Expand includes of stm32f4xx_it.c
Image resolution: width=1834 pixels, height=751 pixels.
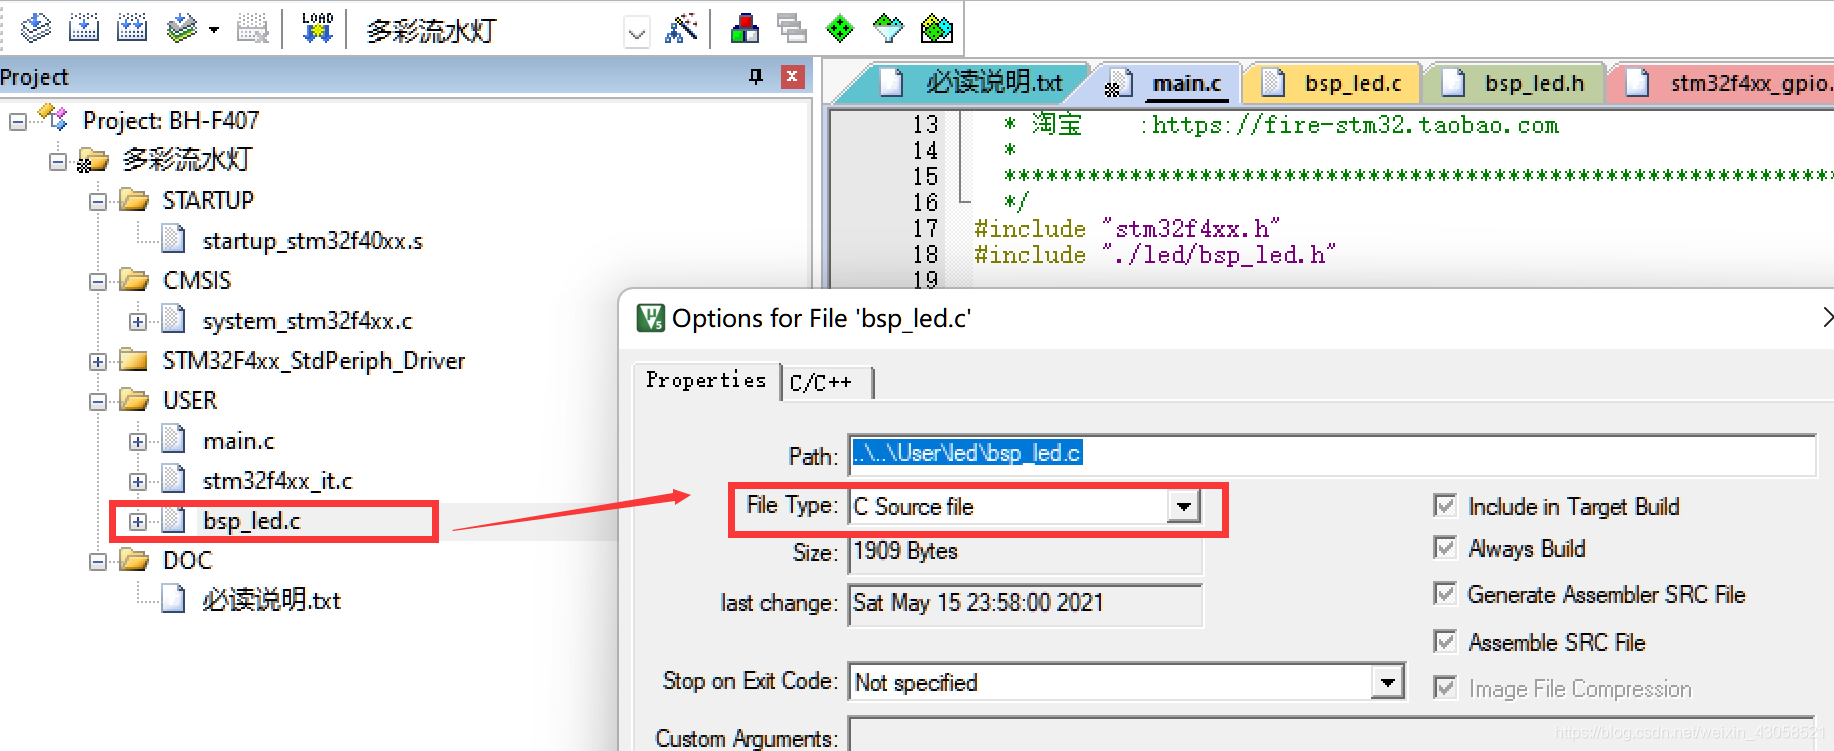[x=138, y=482]
